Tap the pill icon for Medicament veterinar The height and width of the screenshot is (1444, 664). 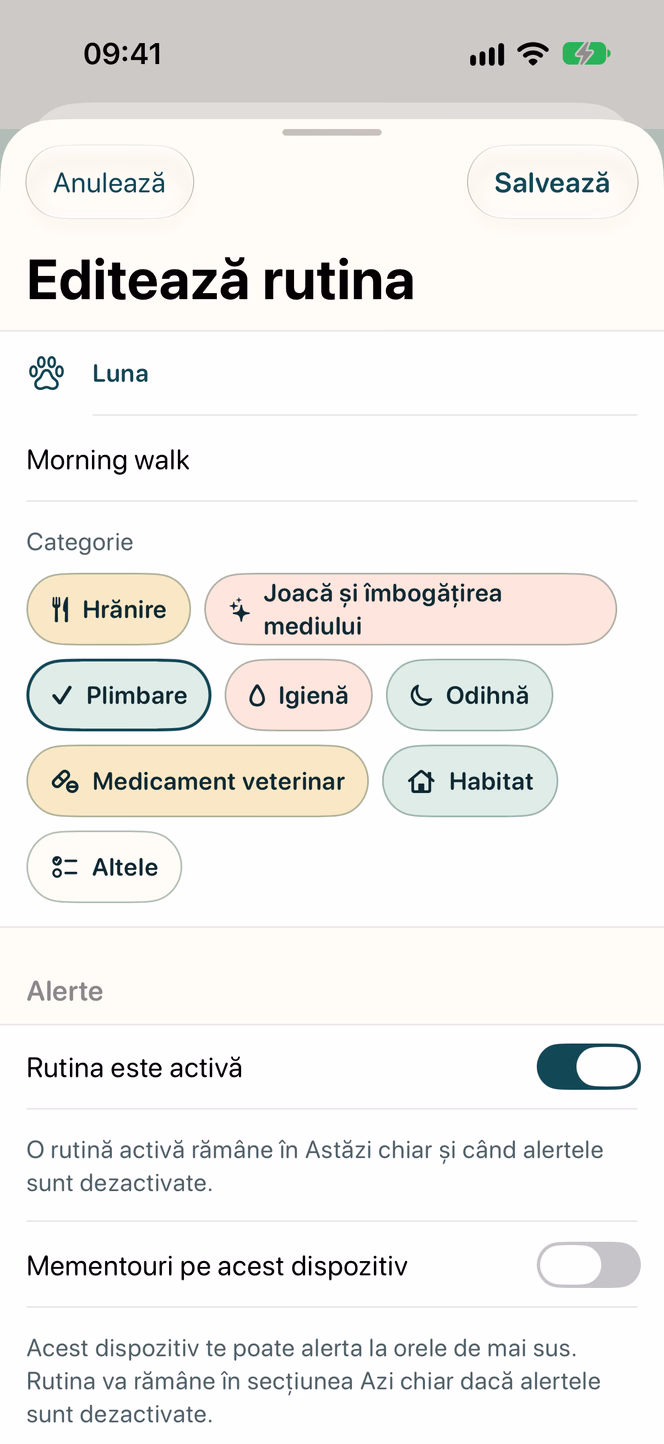click(x=66, y=782)
